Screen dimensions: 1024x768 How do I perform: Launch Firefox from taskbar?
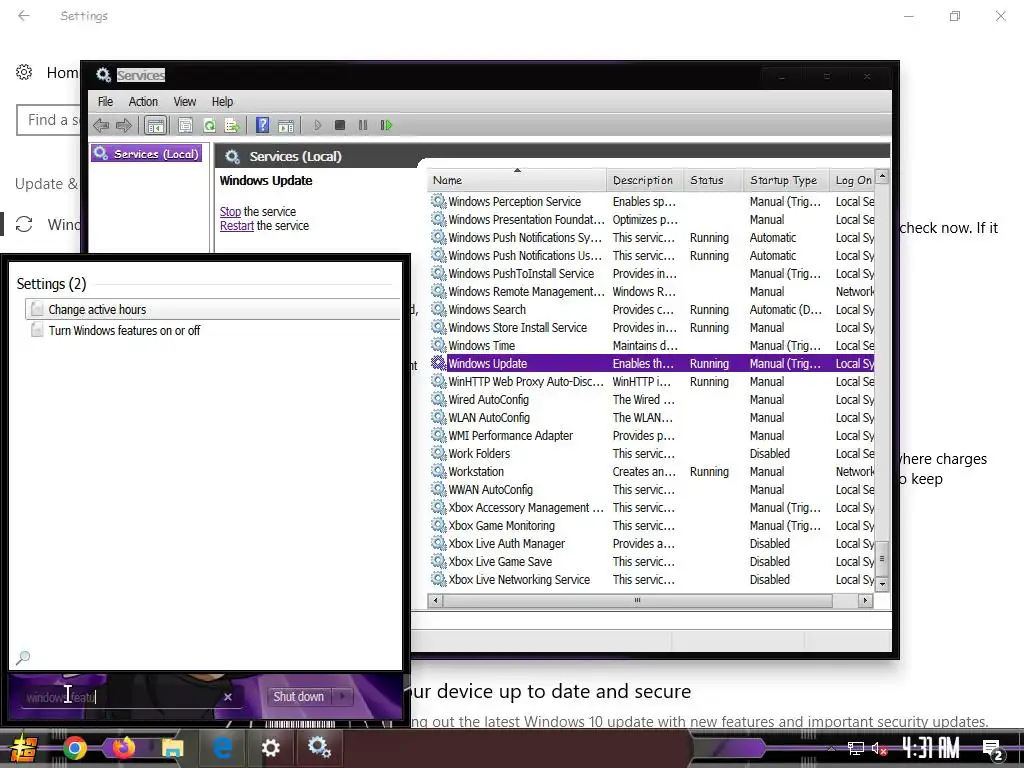[123, 748]
